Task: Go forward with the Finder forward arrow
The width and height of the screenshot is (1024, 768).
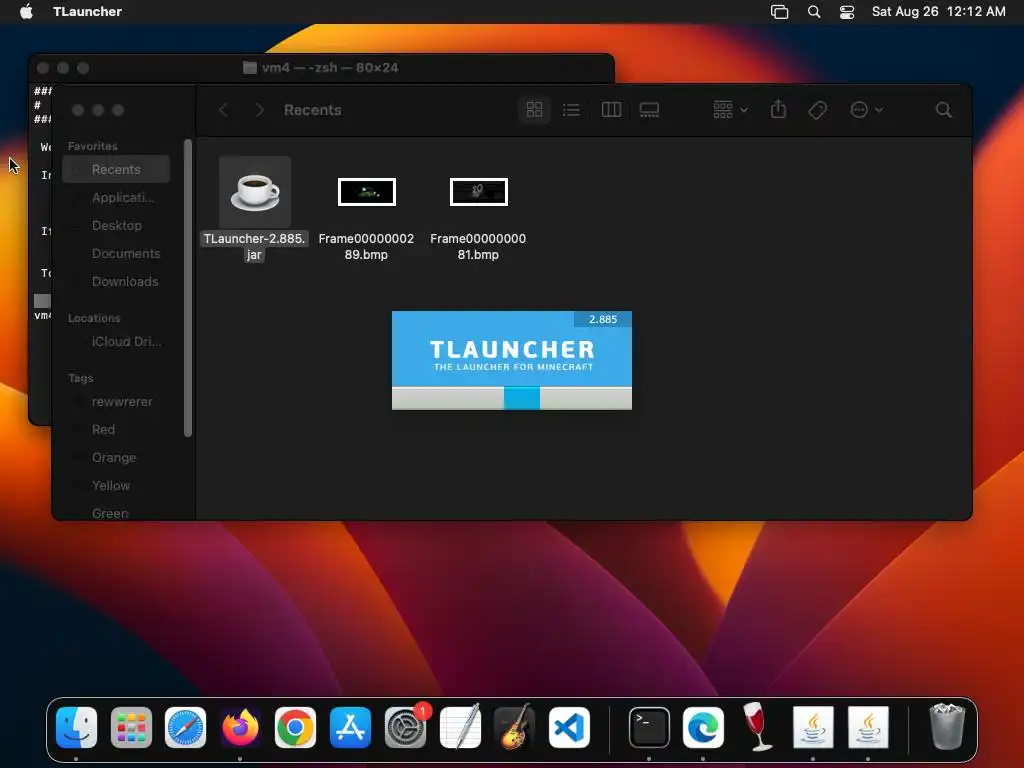Action: coord(259,110)
